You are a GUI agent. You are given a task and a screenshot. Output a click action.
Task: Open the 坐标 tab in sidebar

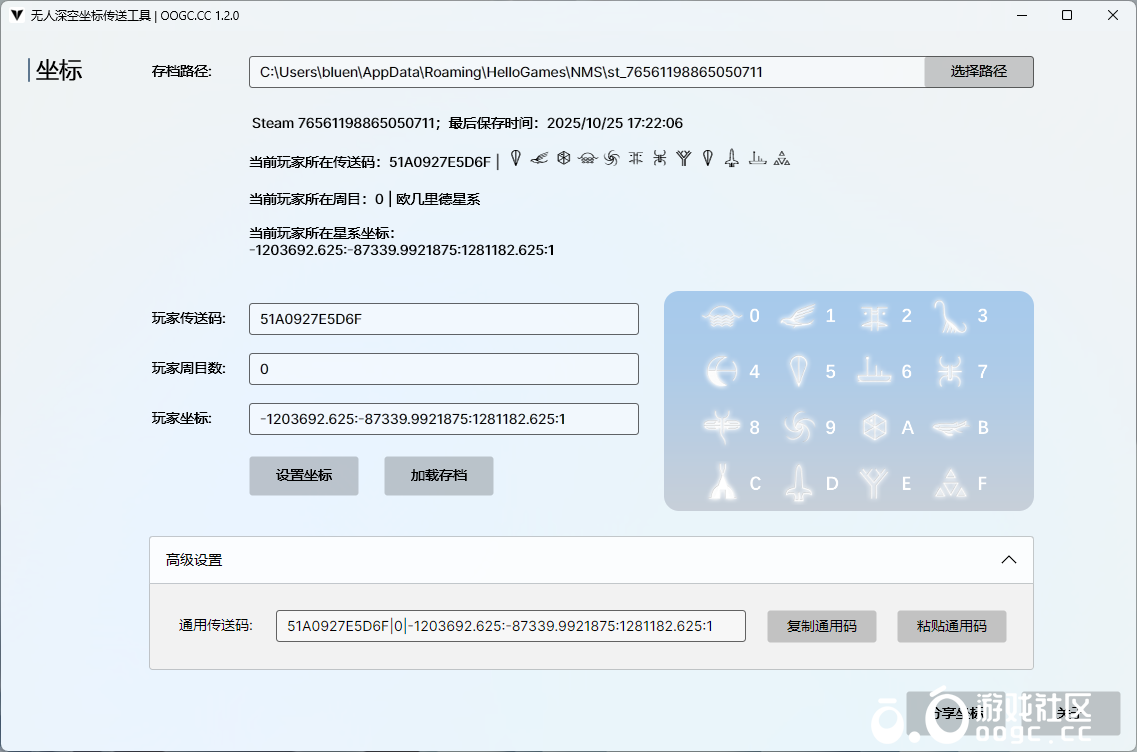pyautogui.click(x=58, y=70)
